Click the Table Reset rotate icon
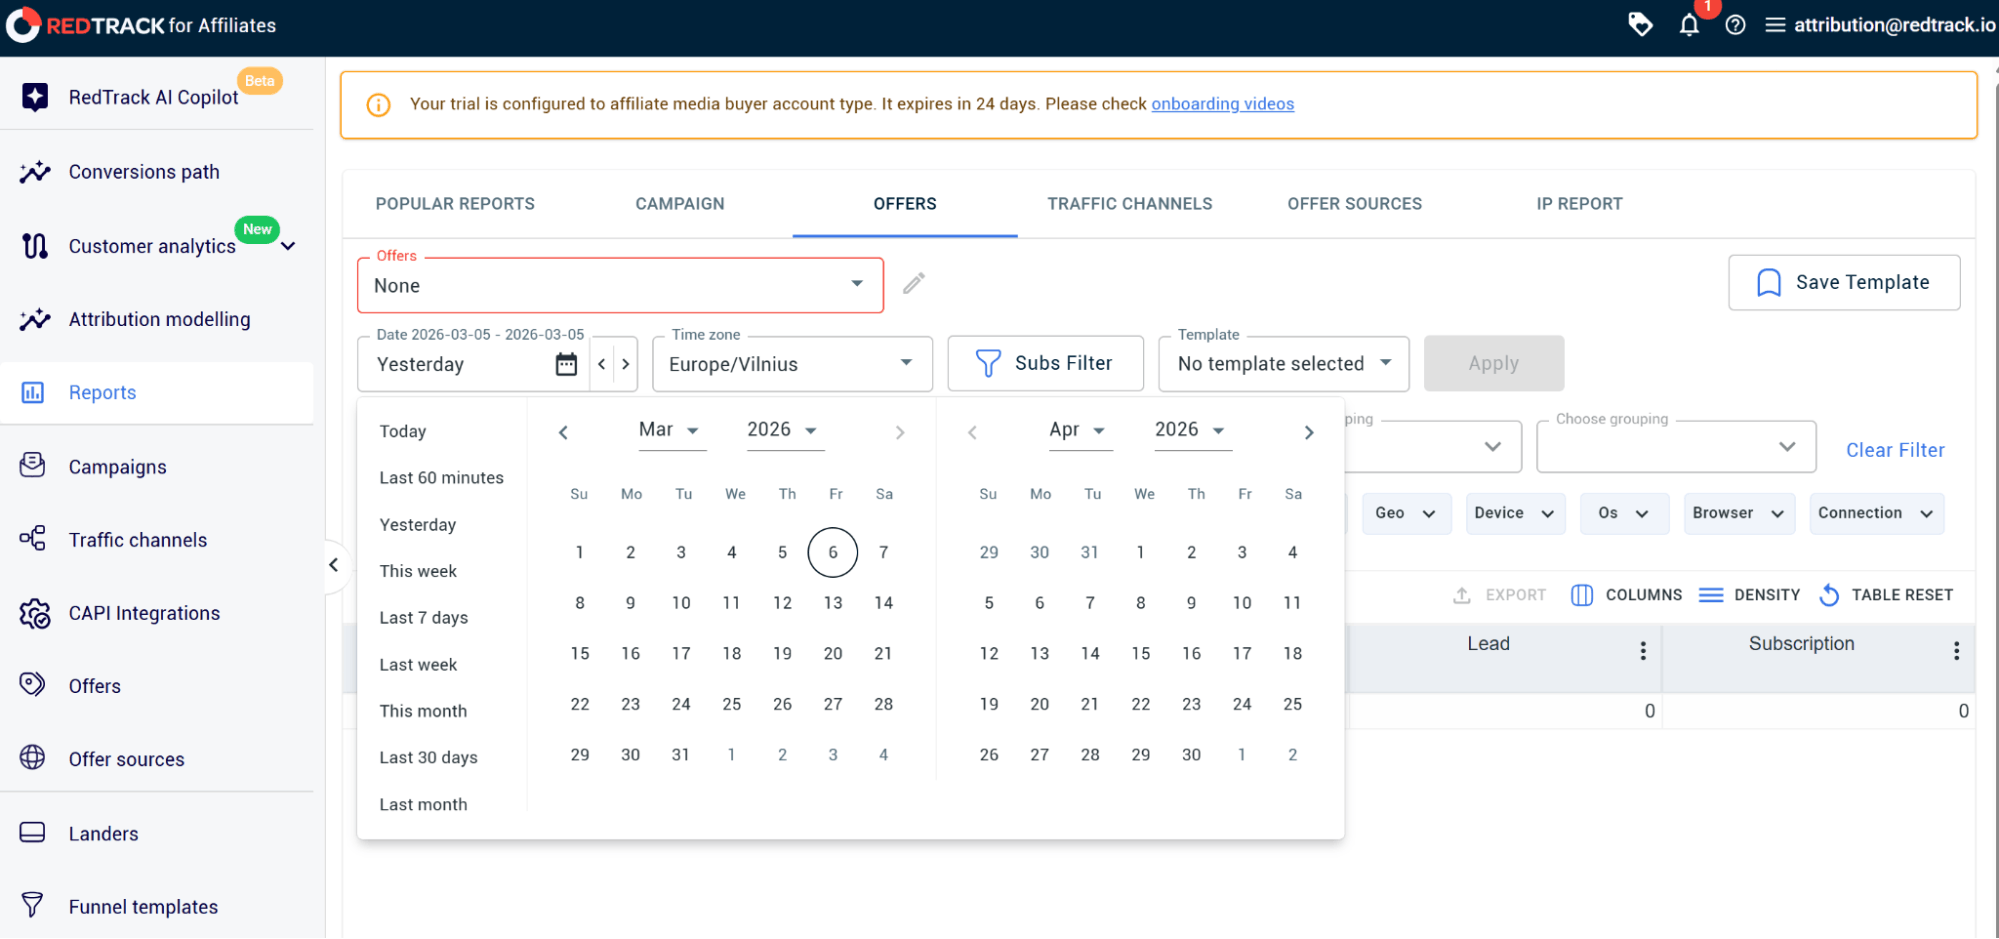 point(1829,595)
